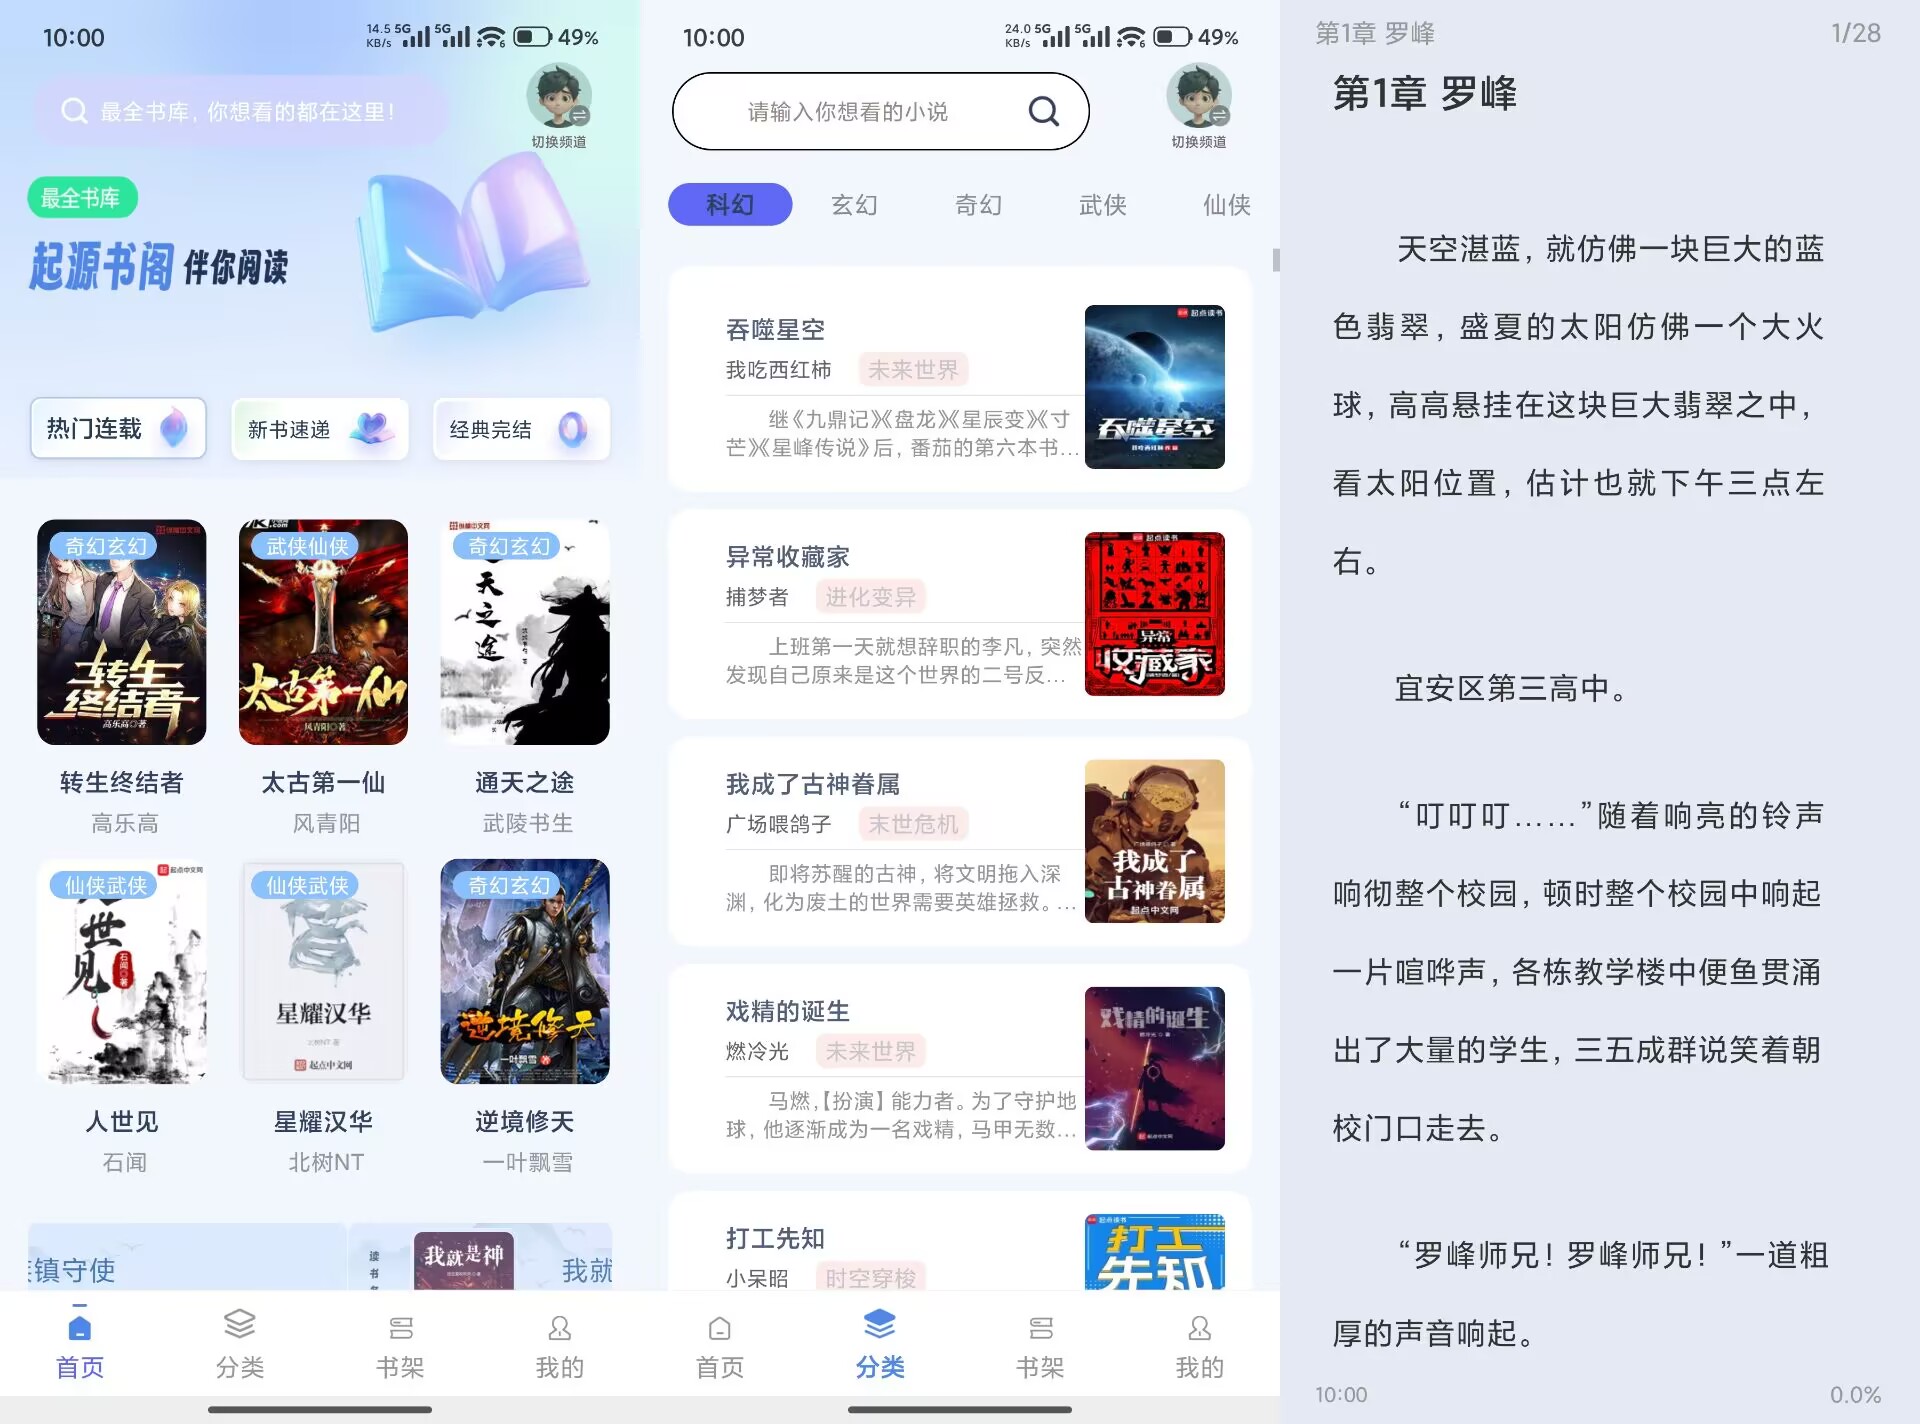This screenshot has height=1424, width=1920.
Task: Switch selection to the 奇幻 genre
Action: pos(978,205)
